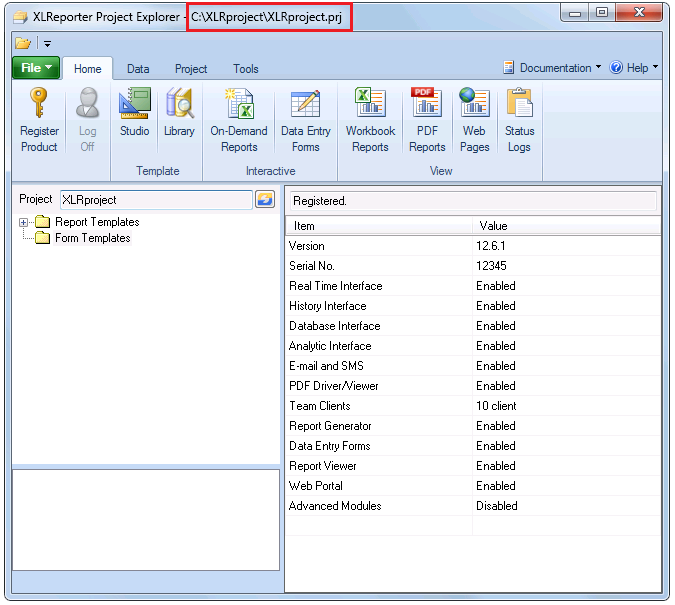Open On-Demand Reports
This screenshot has width=675, height=605.
click(x=239, y=120)
